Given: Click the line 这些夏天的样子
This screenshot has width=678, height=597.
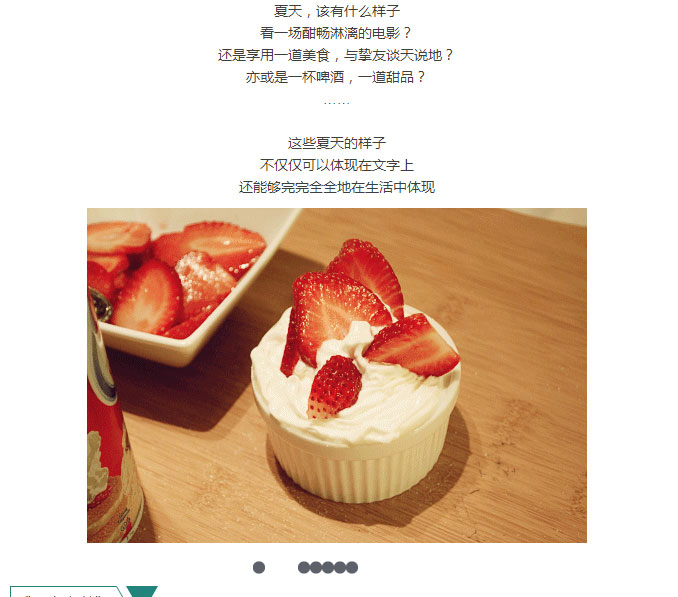Looking at the screenshot, I should coord(336,143).
